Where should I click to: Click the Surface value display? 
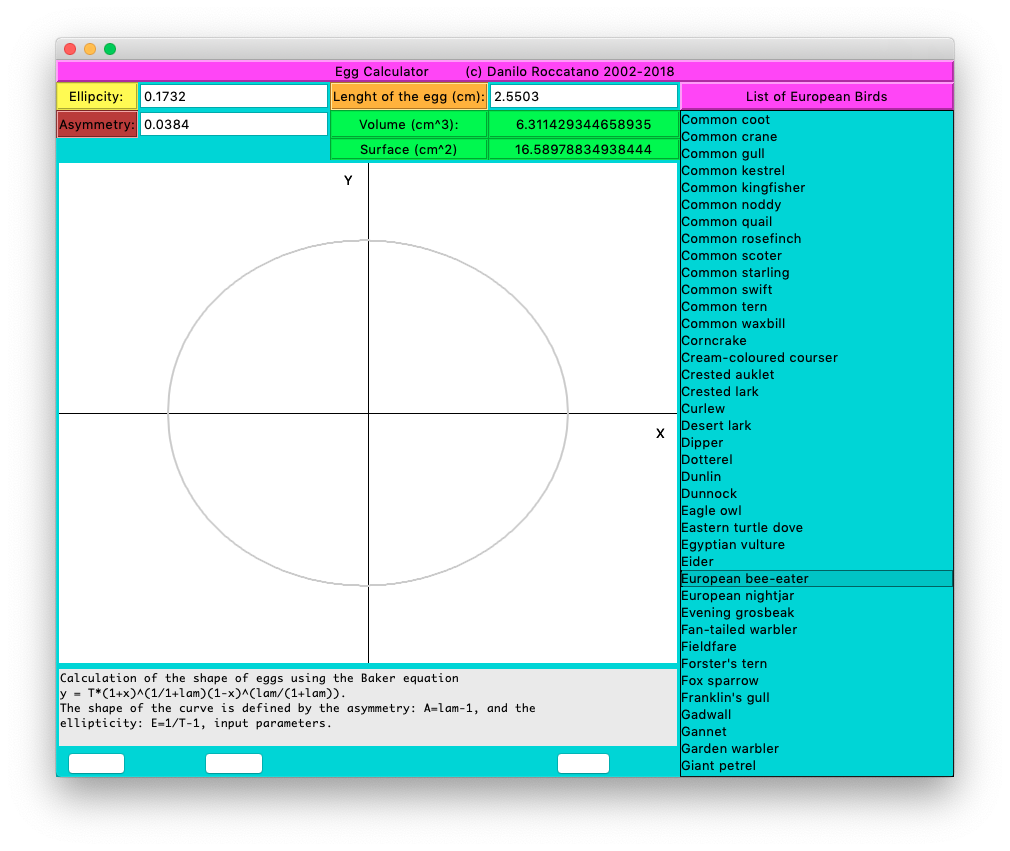pos(583,150)
